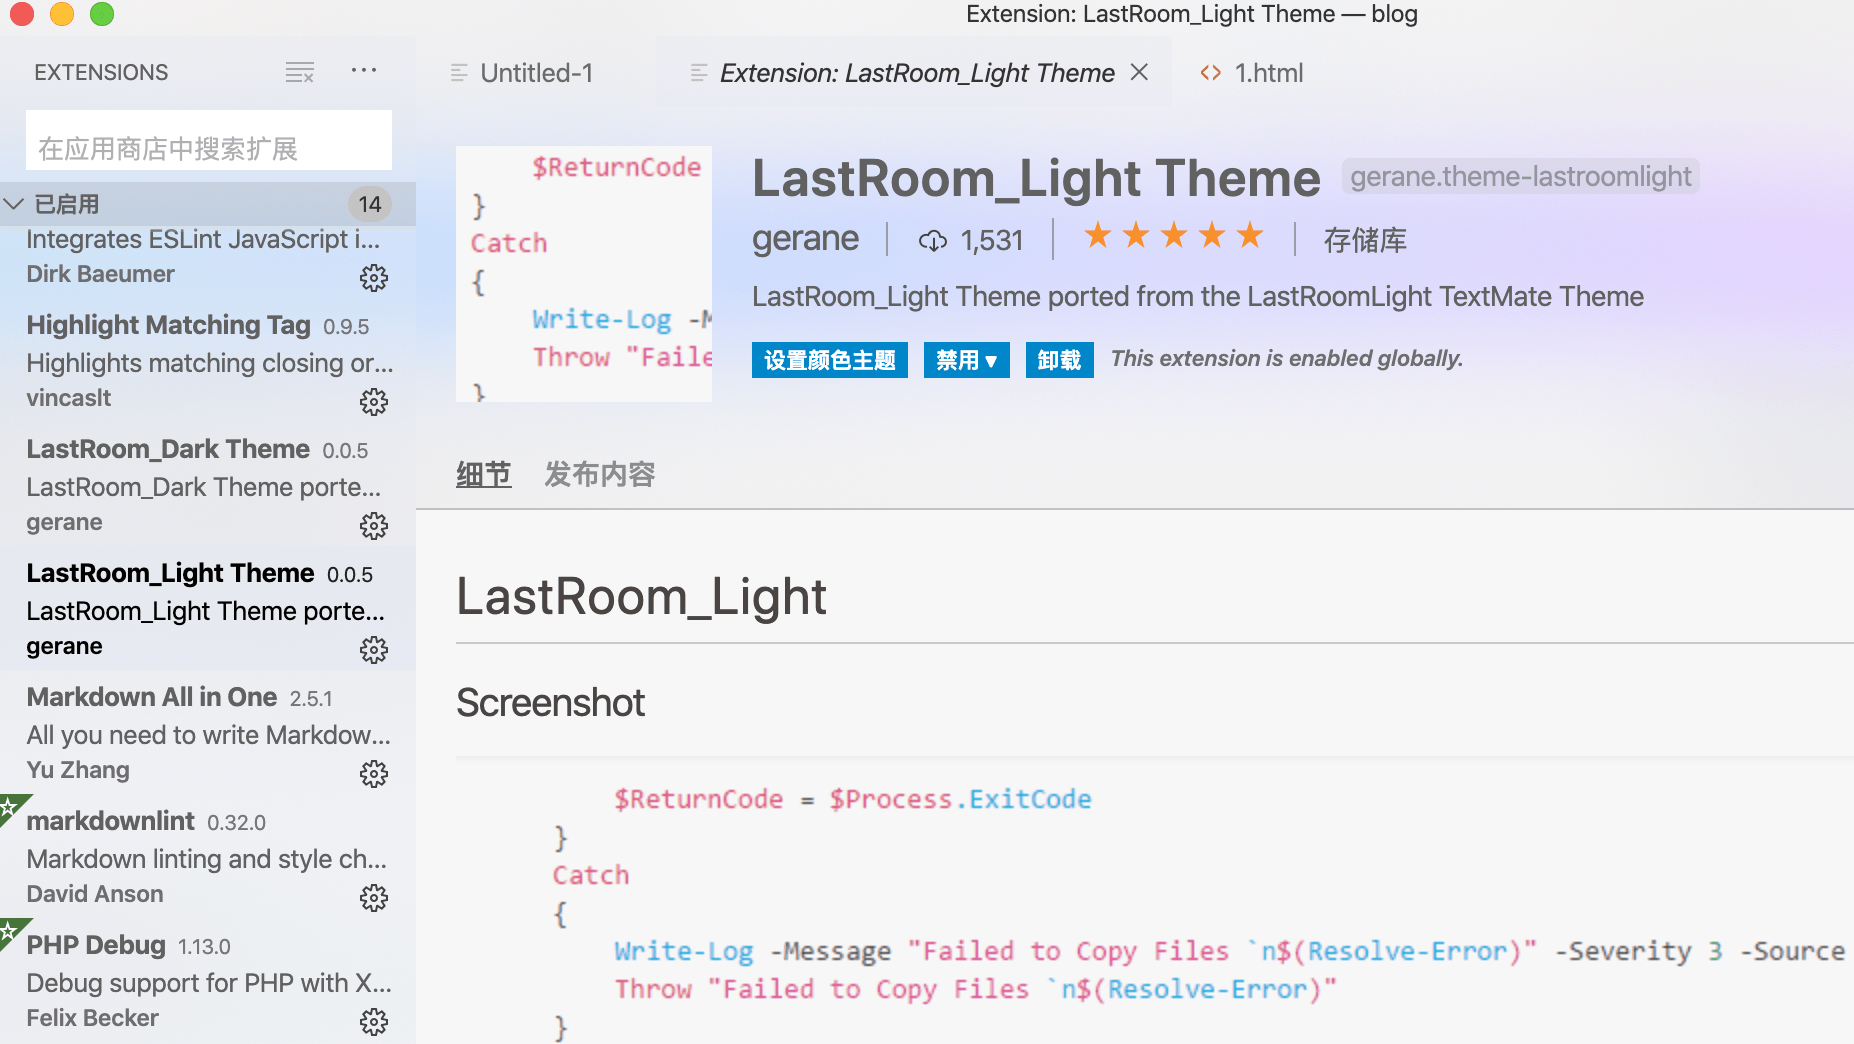Screen dimensions: 1854x1044
Task: Select the 发布内容 changelog tab
Action: pyautogui.click(x=600, y=474)
